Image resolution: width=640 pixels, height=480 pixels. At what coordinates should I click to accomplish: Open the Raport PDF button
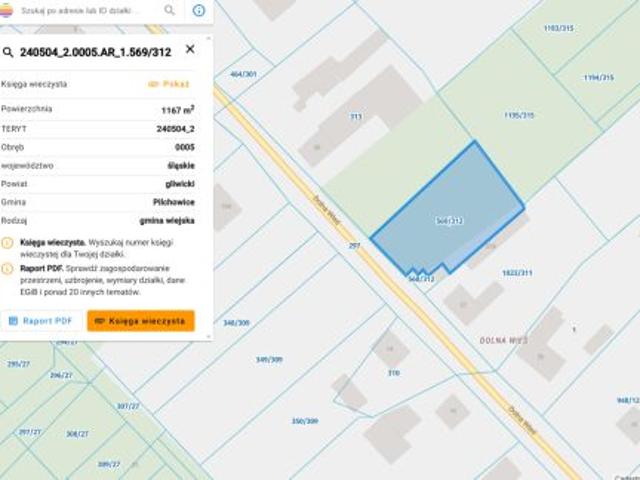41,321
